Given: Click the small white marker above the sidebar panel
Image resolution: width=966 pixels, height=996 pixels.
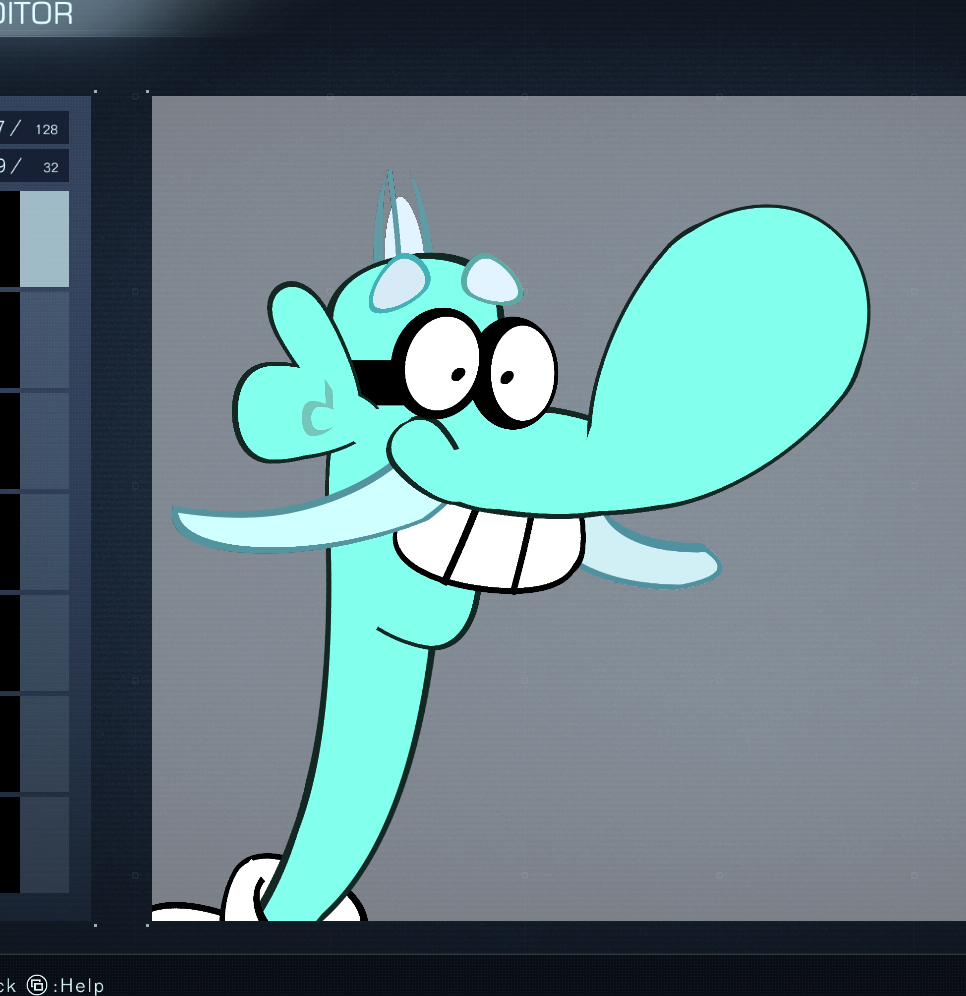Looking at the screenshot, I should [x=95, y=91].
